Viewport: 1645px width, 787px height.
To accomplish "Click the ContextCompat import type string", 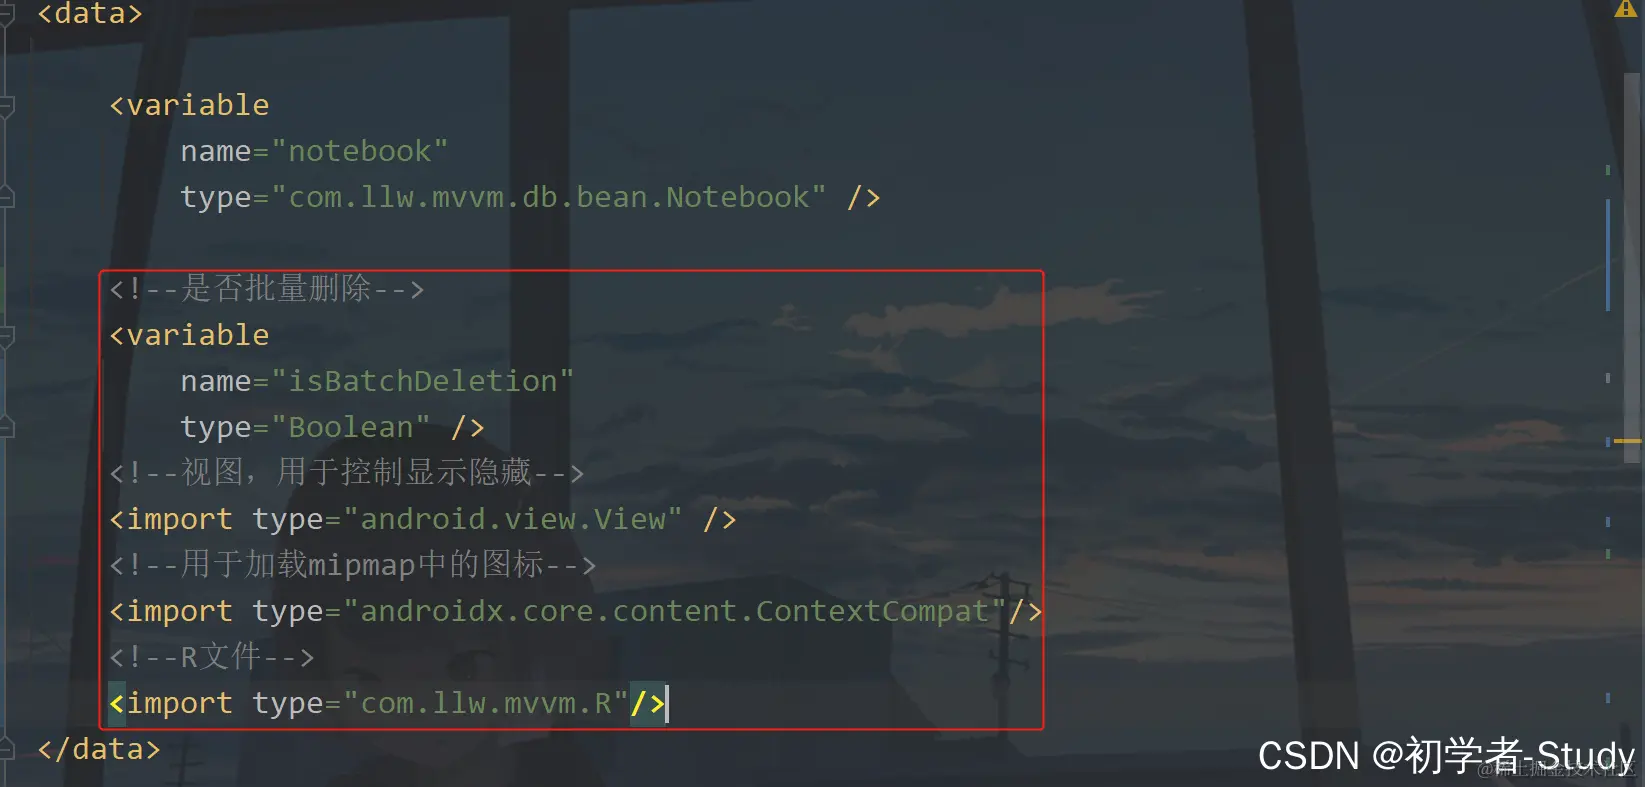I will pos(674,611).
